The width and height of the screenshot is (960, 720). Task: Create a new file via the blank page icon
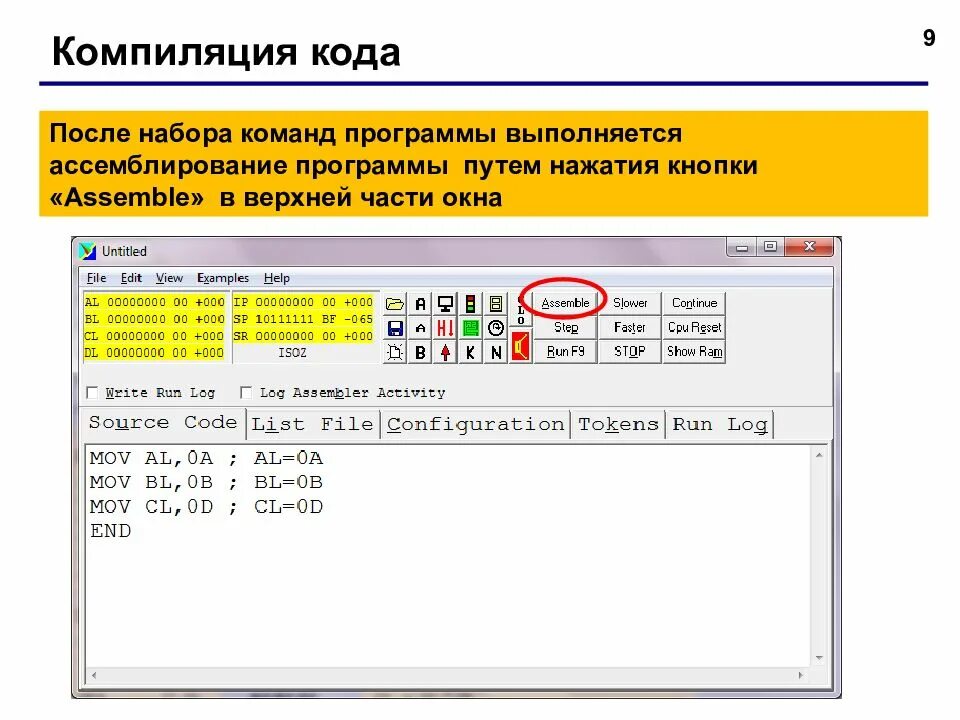[x=394, y=350]
